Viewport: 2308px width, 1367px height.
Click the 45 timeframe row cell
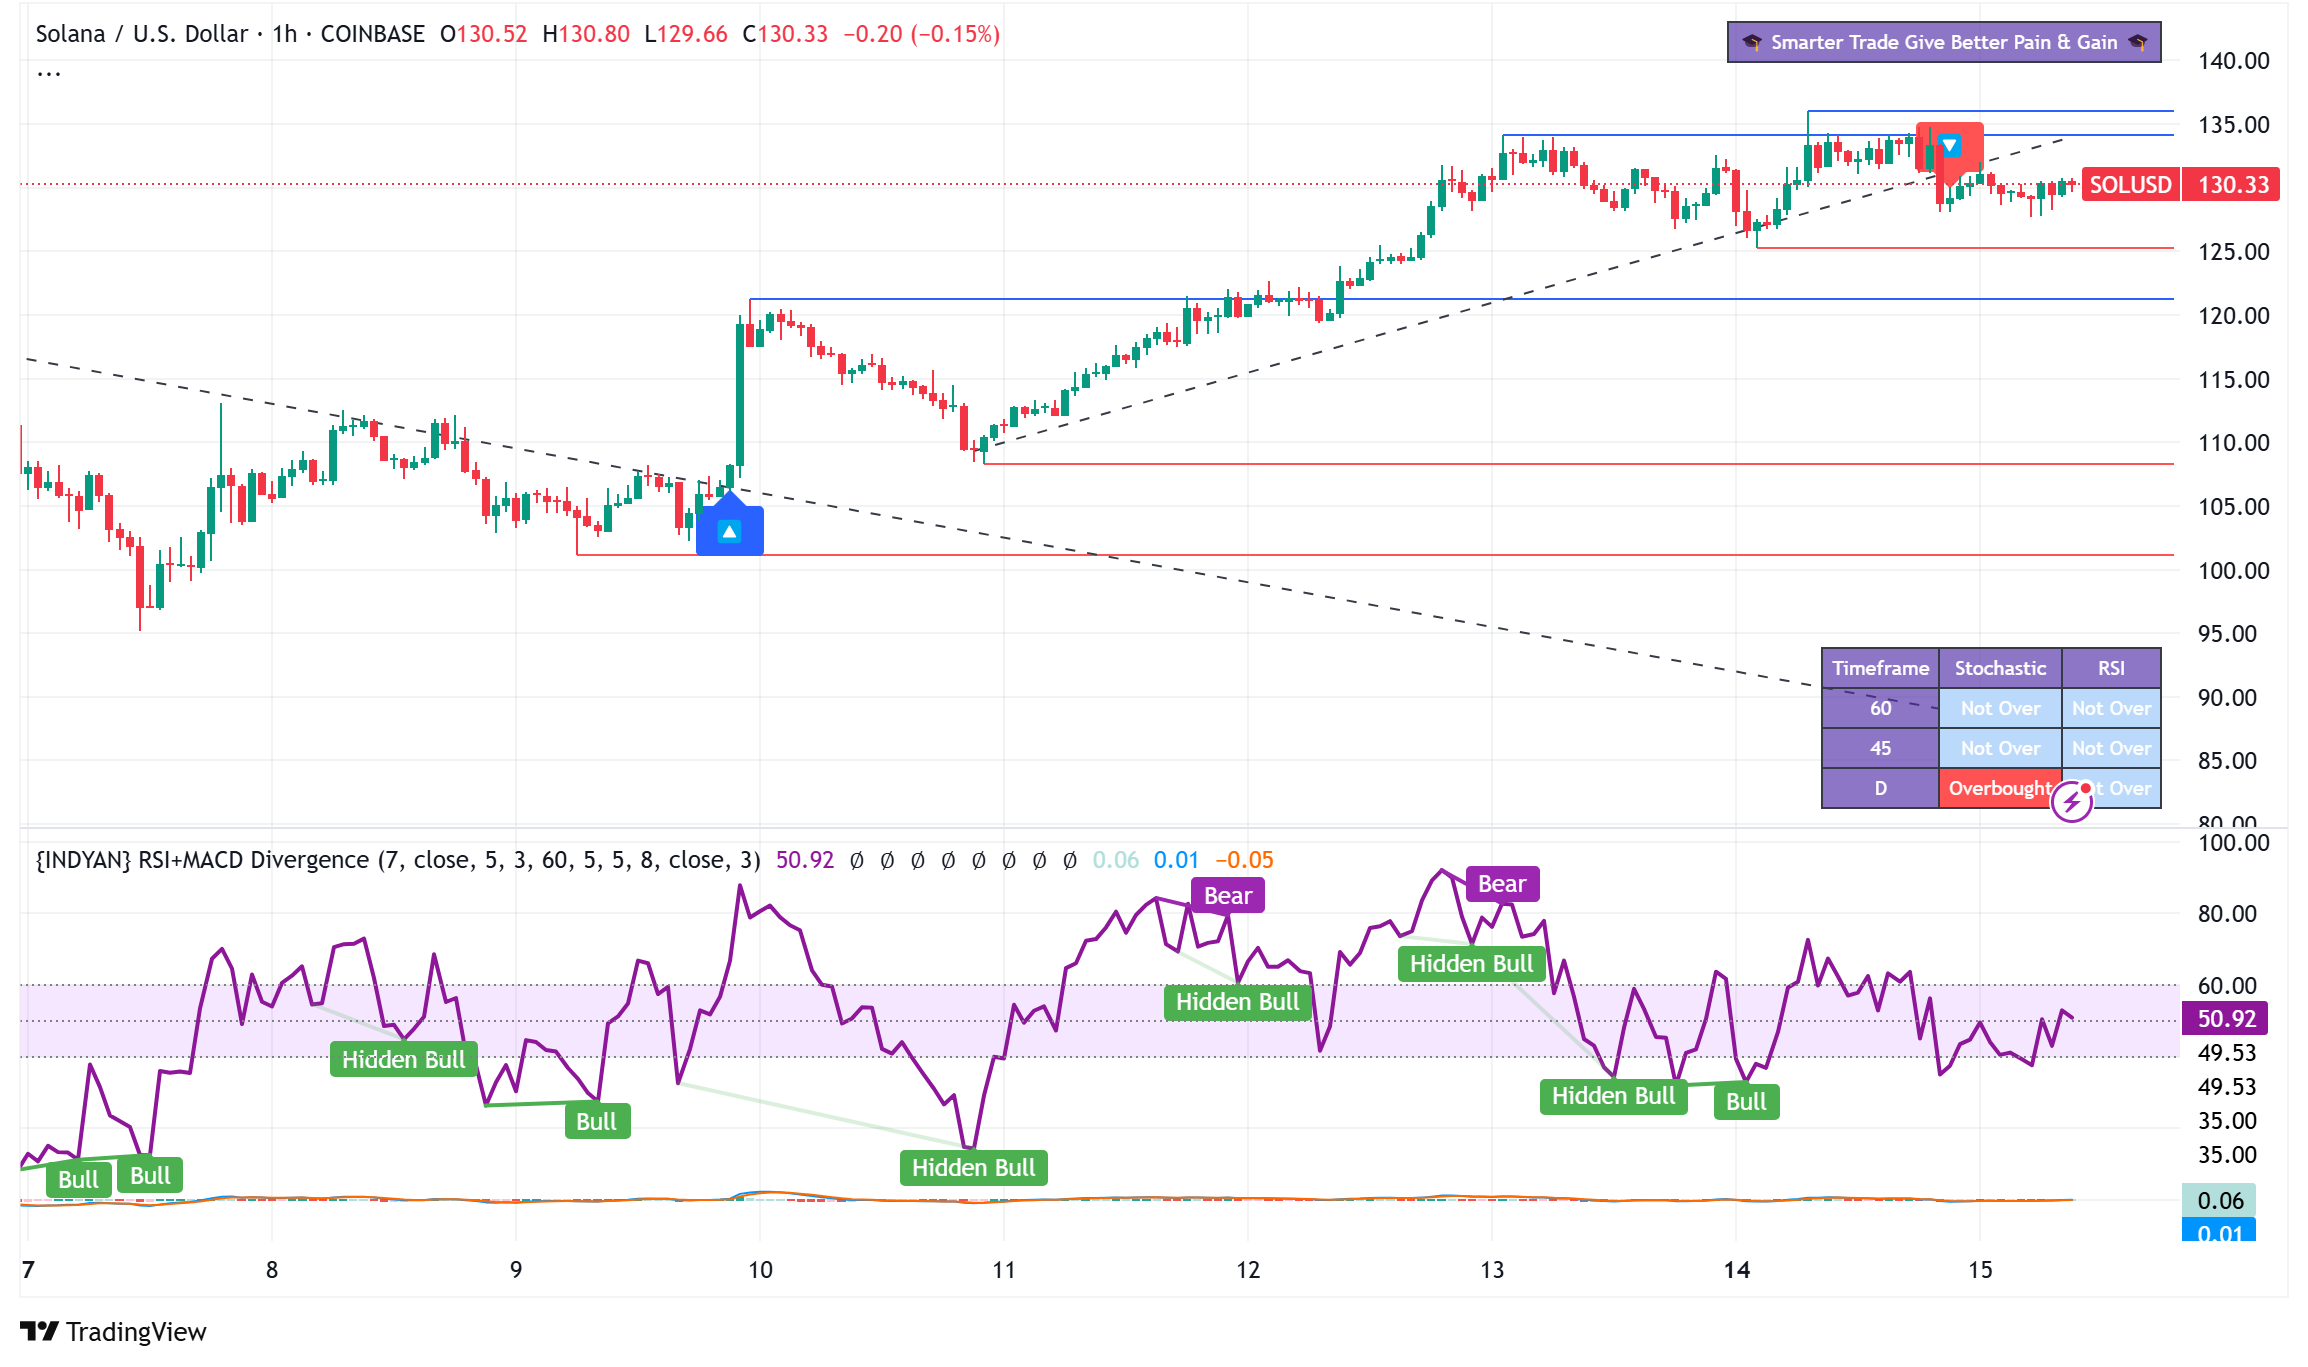(x=1880, y=748)
